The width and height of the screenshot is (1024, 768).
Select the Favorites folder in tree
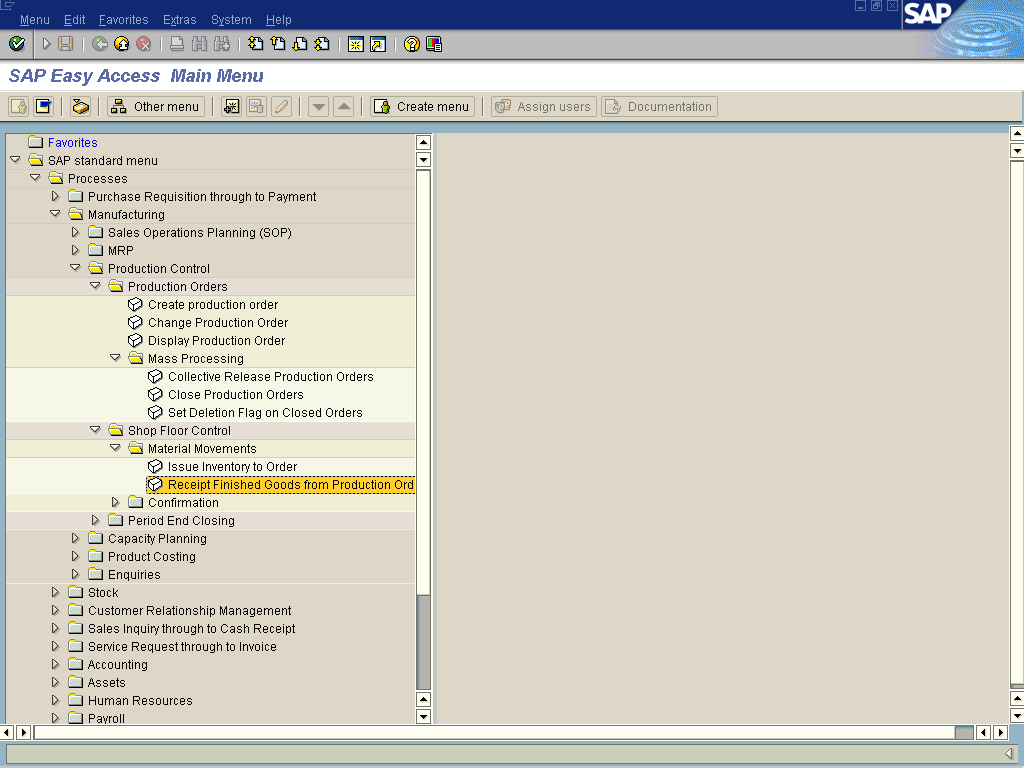tap(72, 142)
